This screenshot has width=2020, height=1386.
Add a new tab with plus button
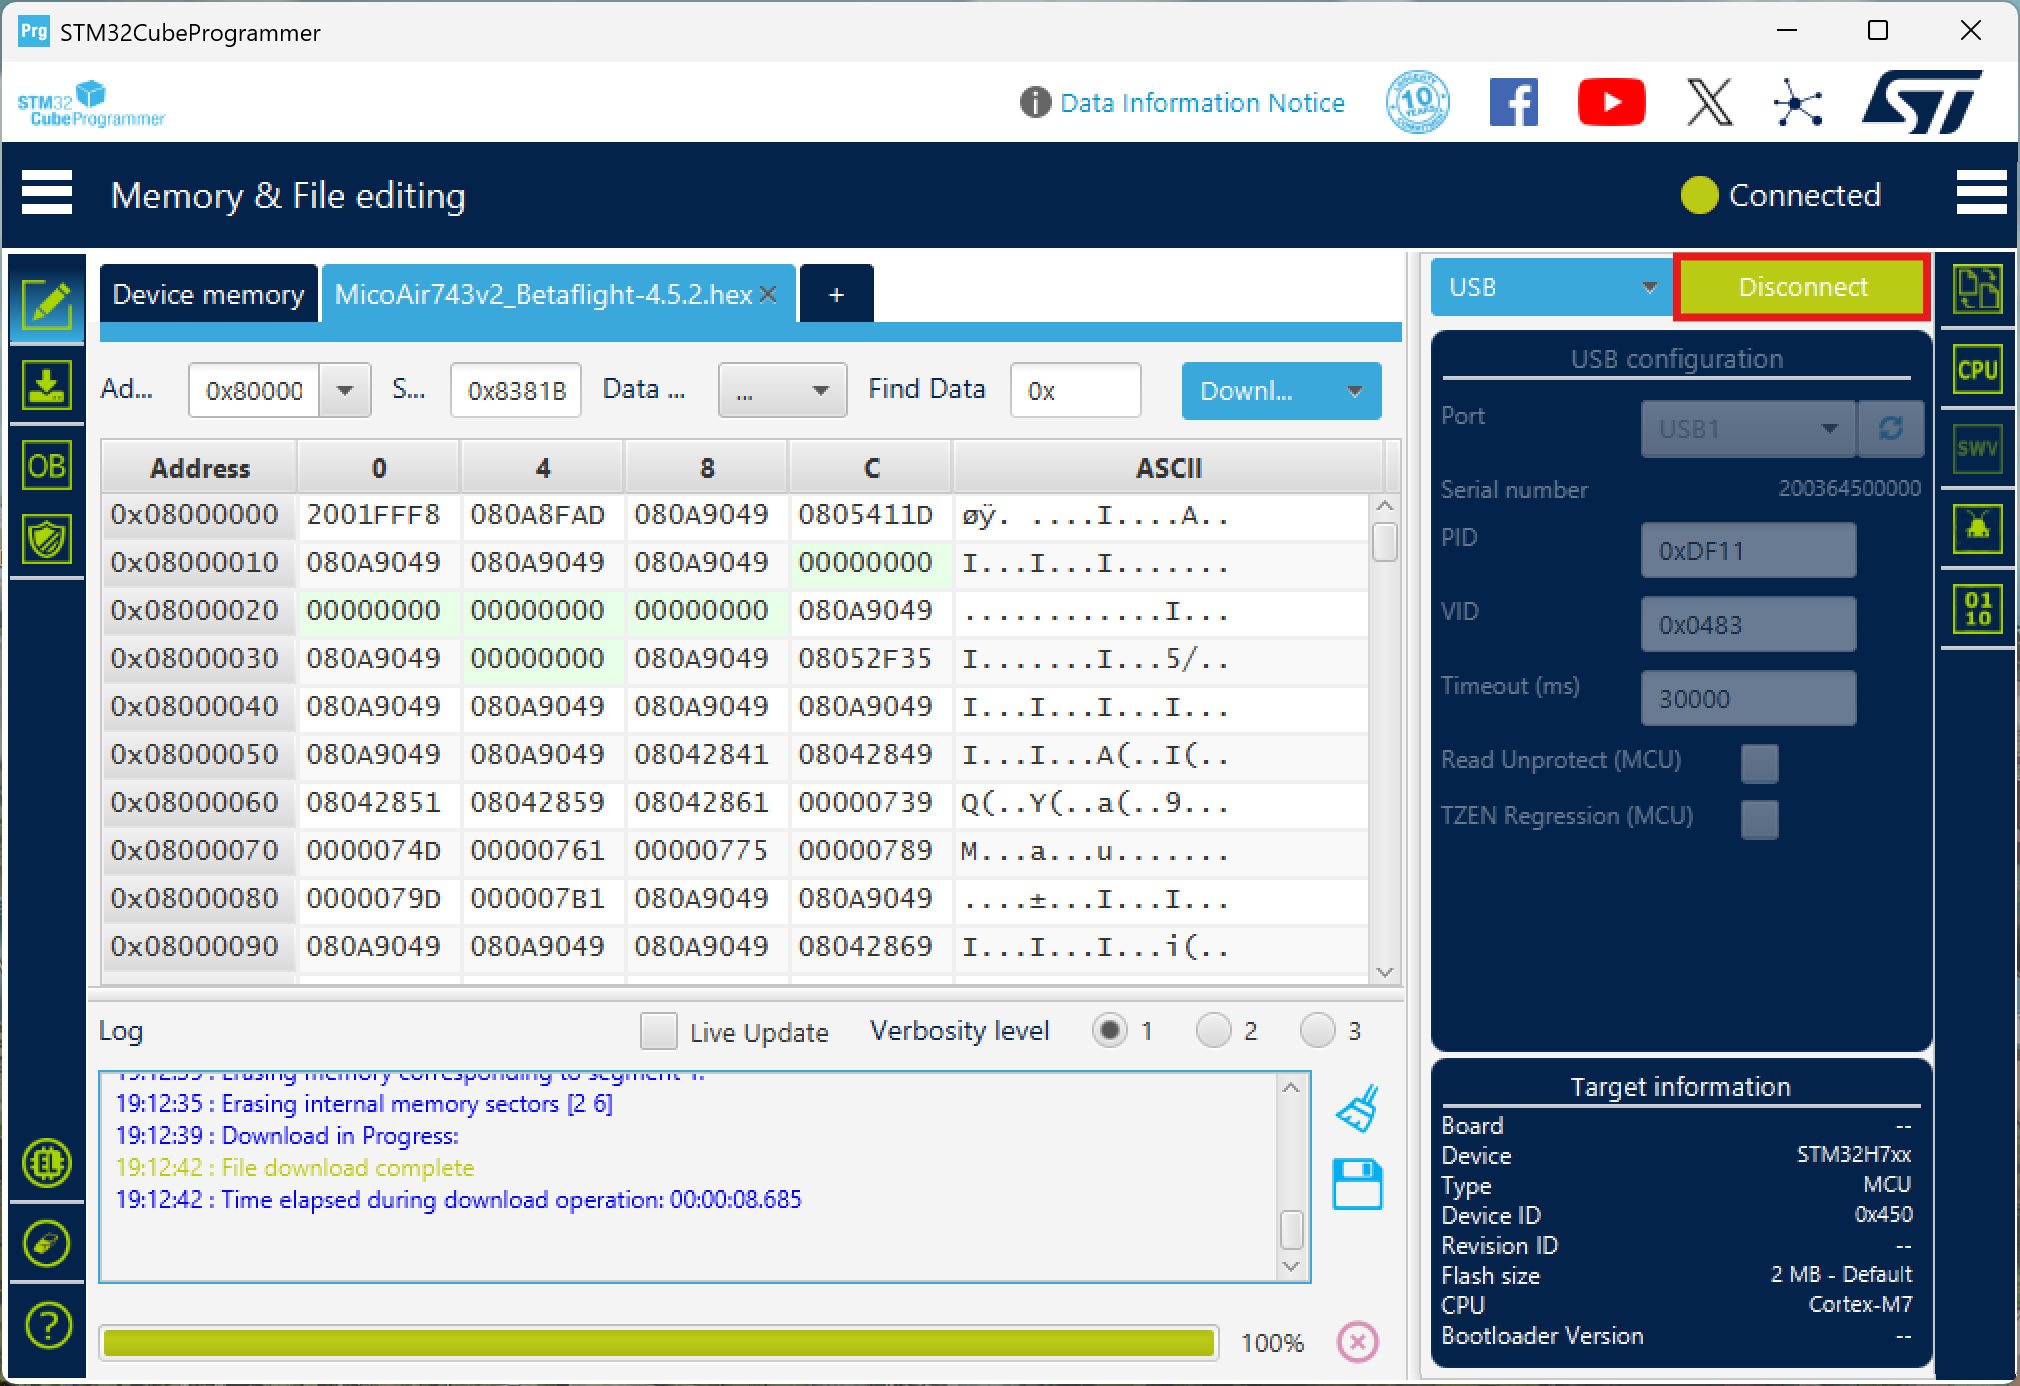tap(836, 294)
